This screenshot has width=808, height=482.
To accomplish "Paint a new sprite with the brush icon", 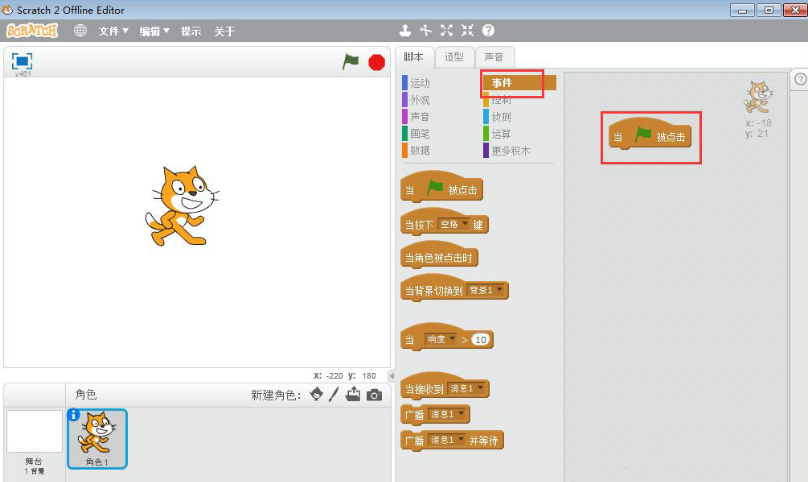I will pos(334,394).
